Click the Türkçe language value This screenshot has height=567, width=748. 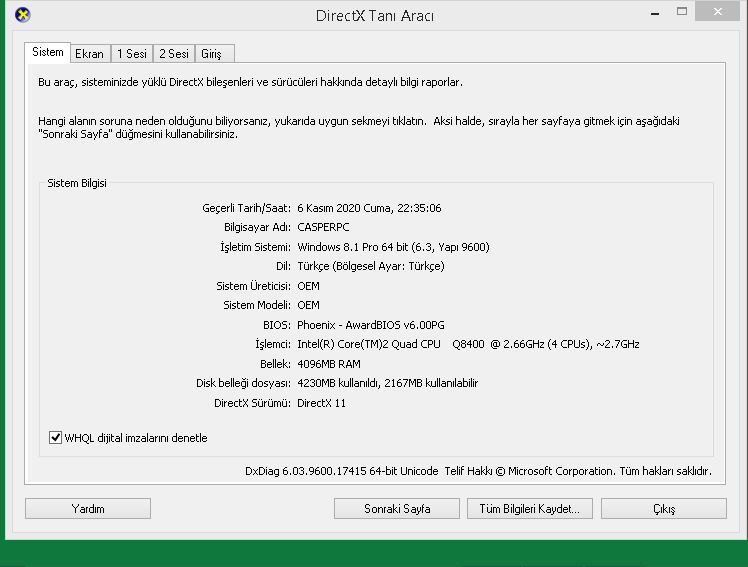tap(371, 266)
